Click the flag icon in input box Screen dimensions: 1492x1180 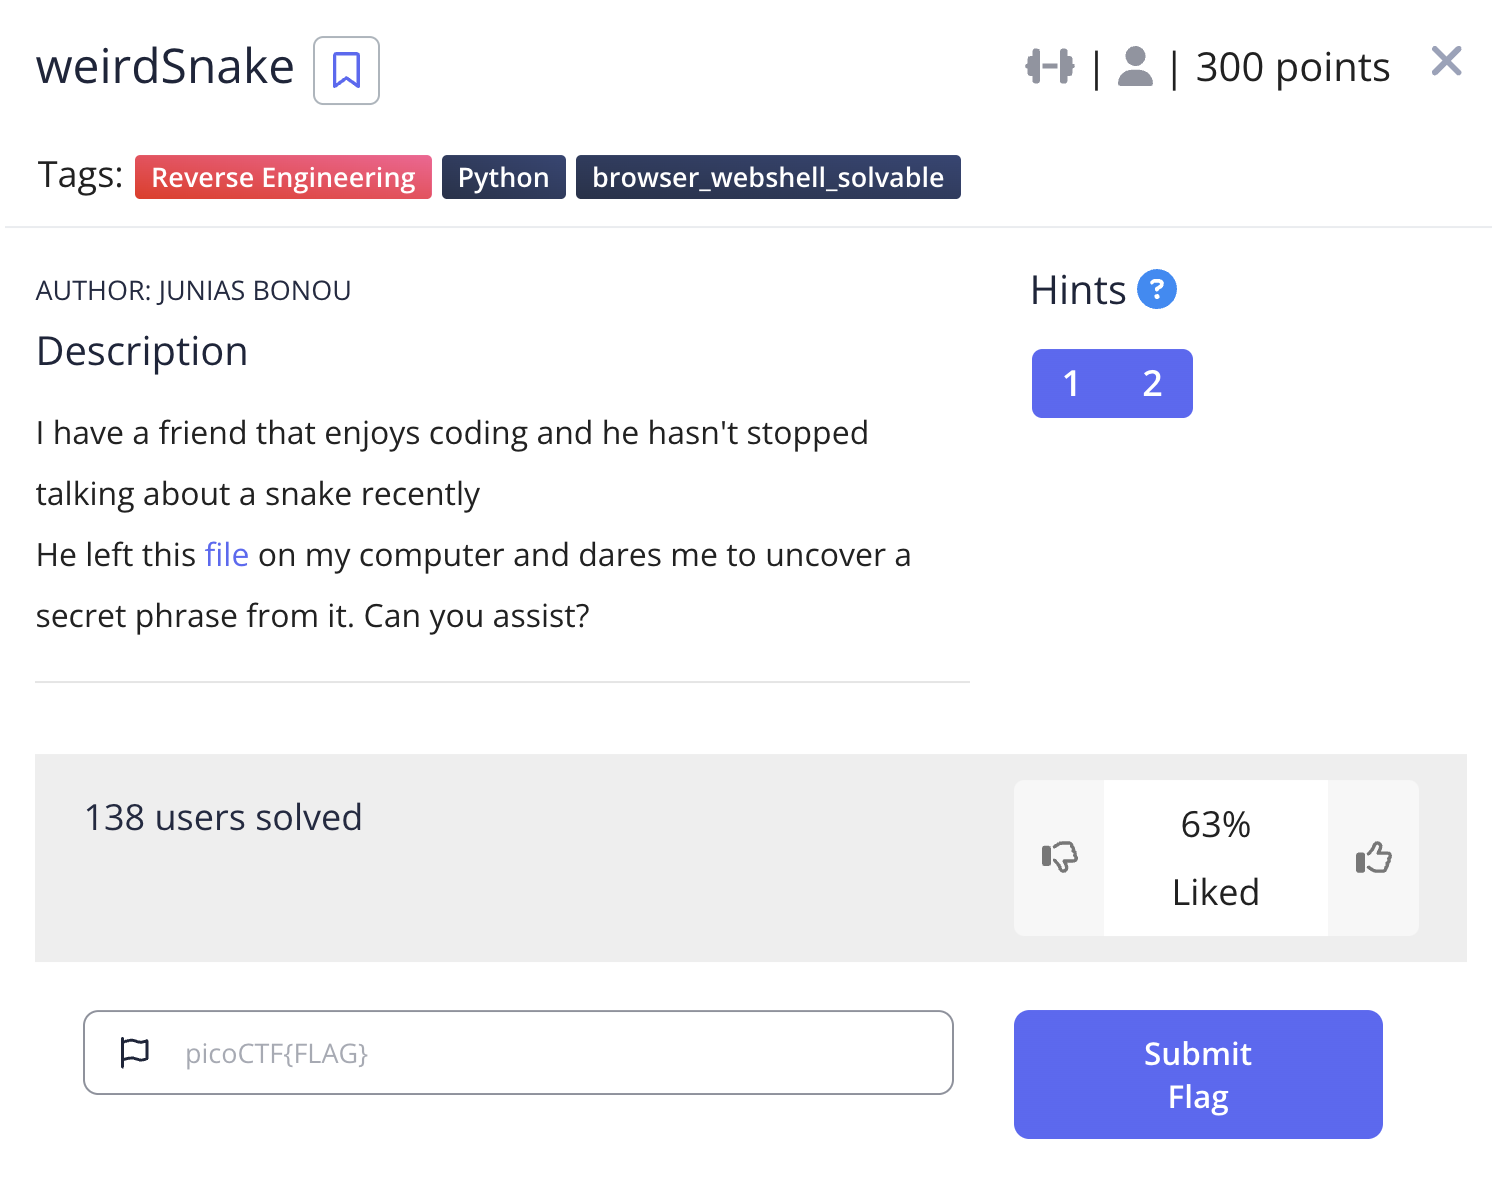[134, 1052]
